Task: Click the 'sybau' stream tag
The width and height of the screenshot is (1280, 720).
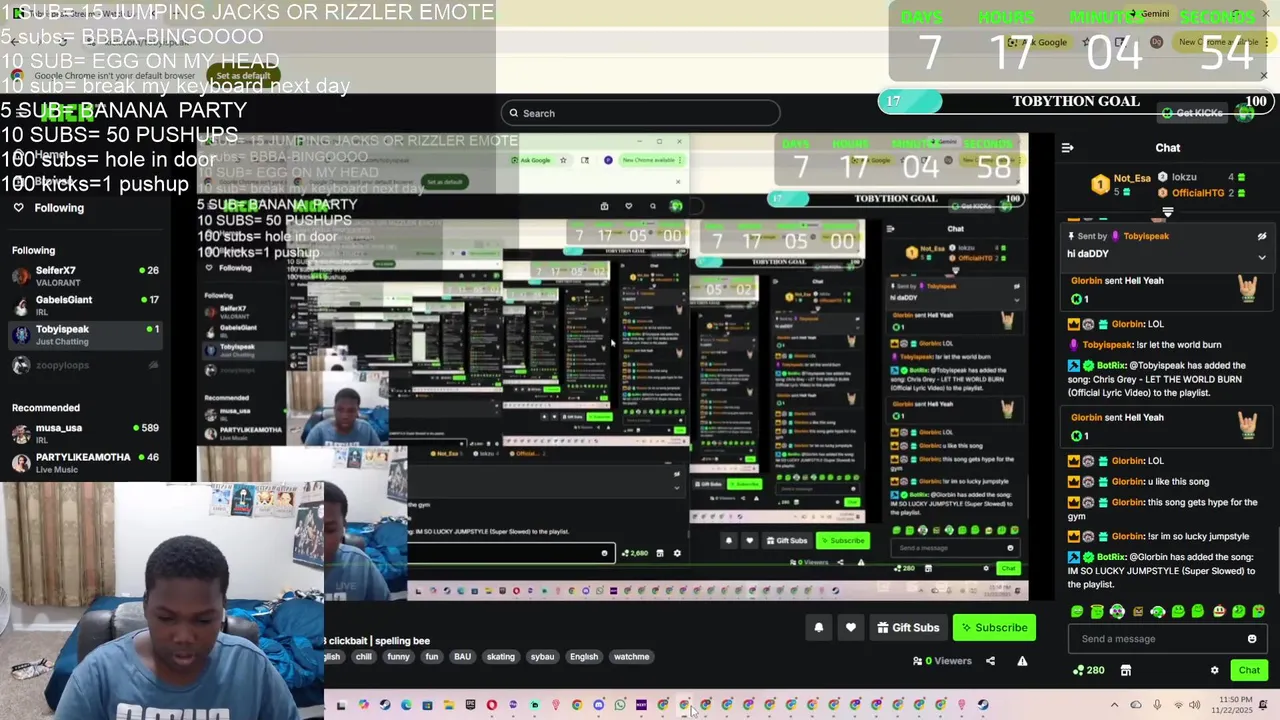Action: click(x=542, y=657)
